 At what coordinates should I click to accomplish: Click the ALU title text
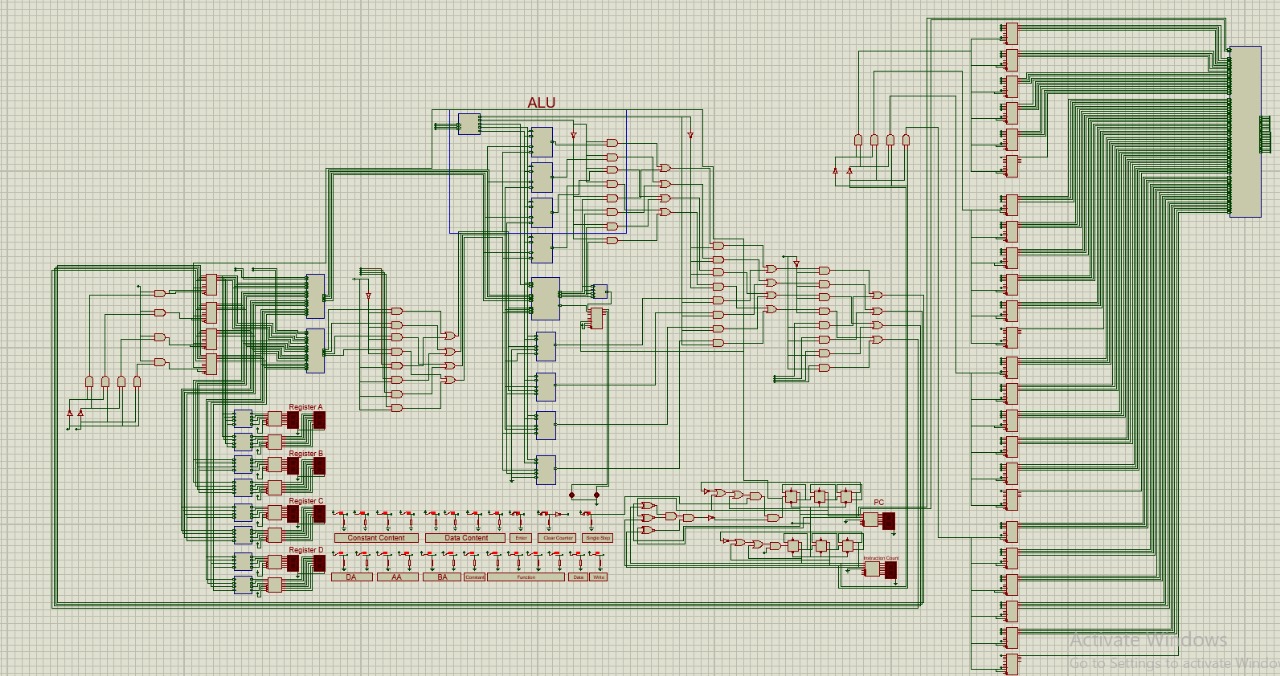tap(541, 103)
